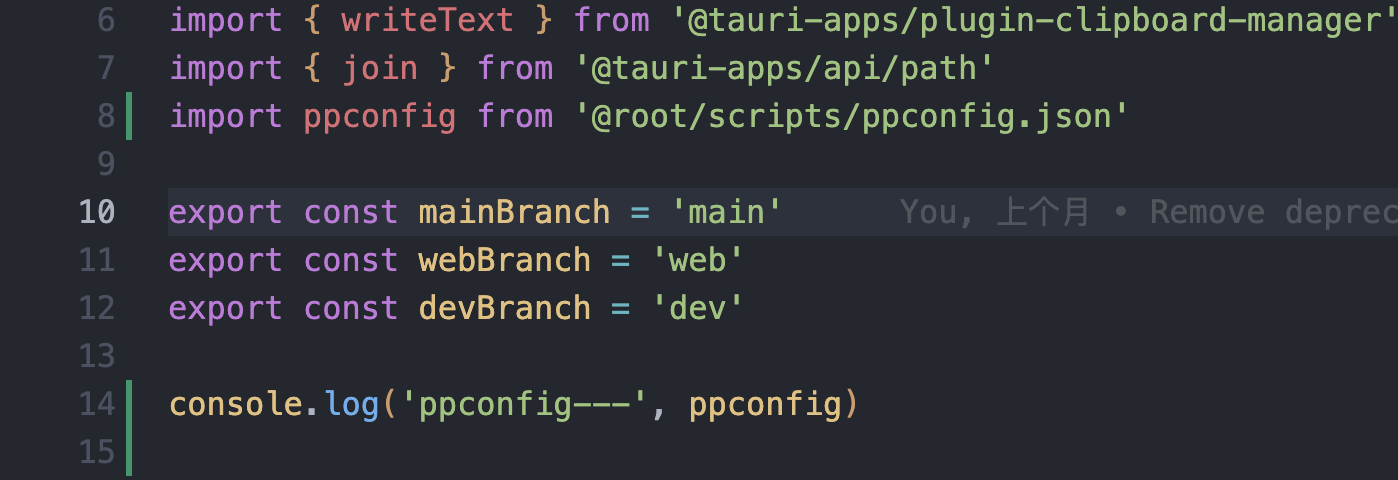Screen dimensions: 1398x480
Task: Click line number 12 in the gutter
Action: click(97, 308)
